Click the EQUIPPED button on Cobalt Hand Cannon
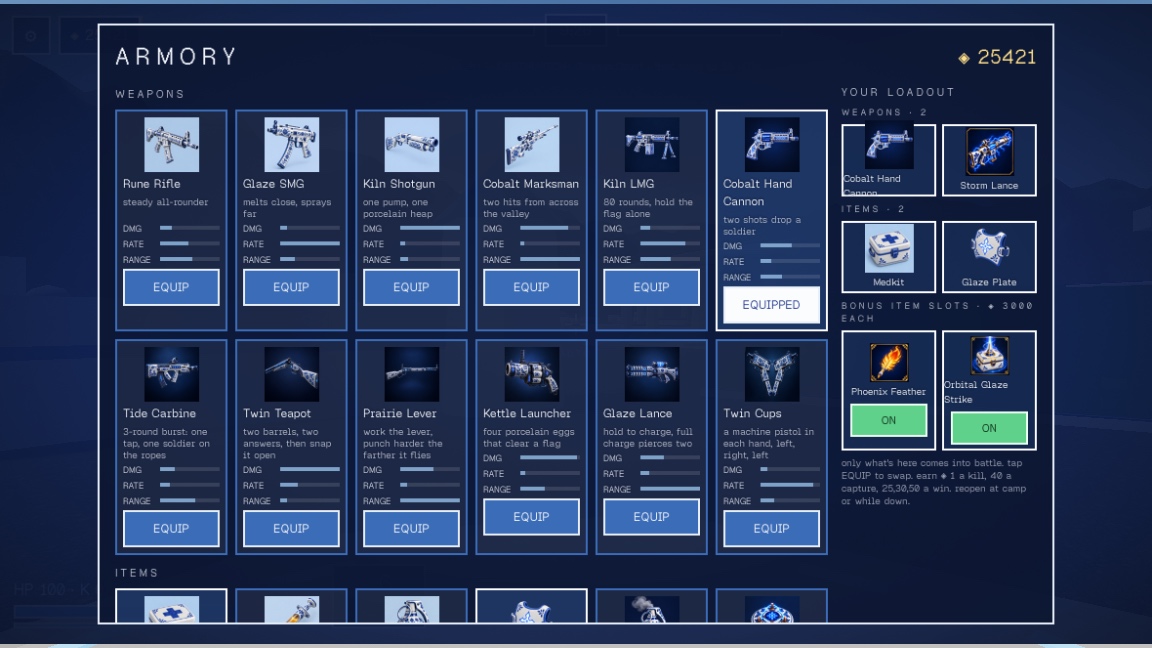The height and width of the screenshot is (648, 1152). (771, 305)
